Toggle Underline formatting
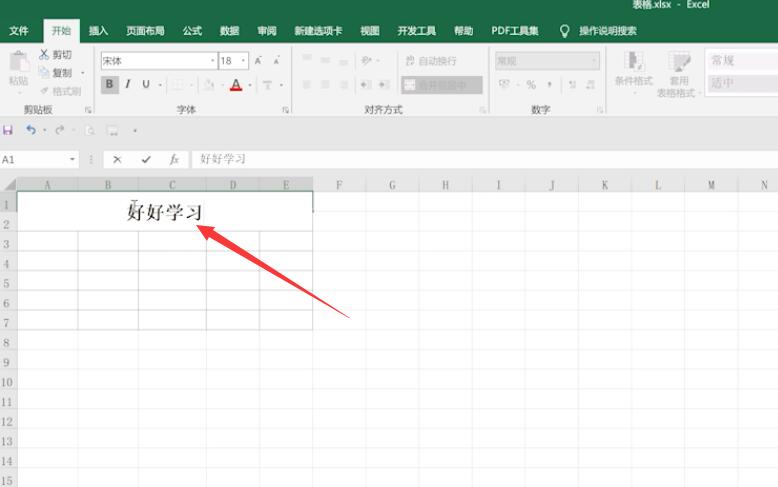The image size is (778, 487). (146, 84)
